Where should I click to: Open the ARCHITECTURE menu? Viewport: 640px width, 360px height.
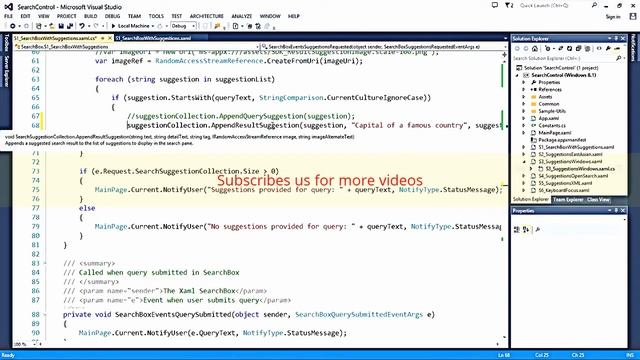tap(207, 16)
